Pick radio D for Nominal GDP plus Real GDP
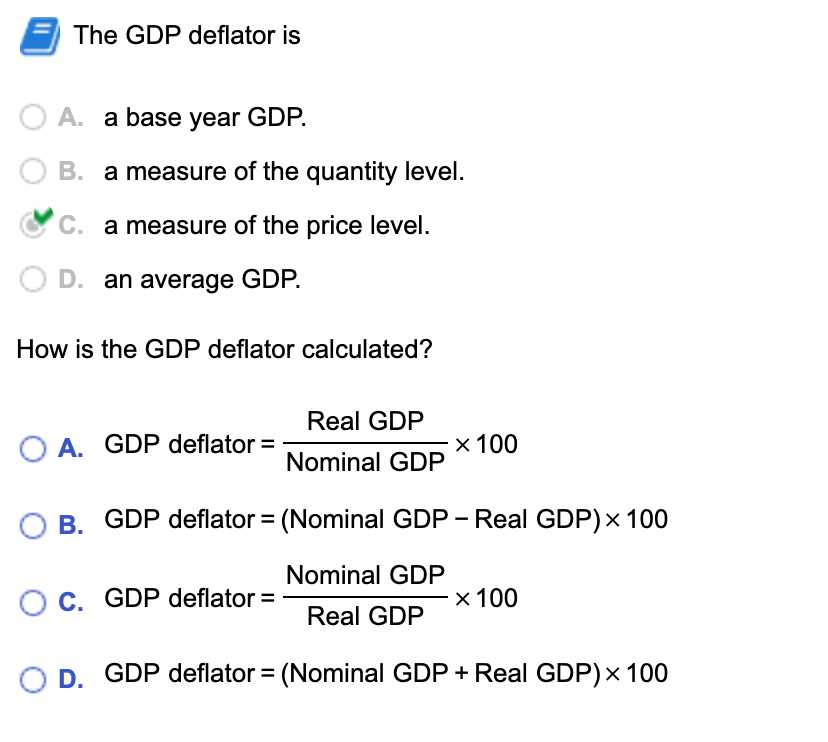 pyautogui.click(x=33, y=680)
